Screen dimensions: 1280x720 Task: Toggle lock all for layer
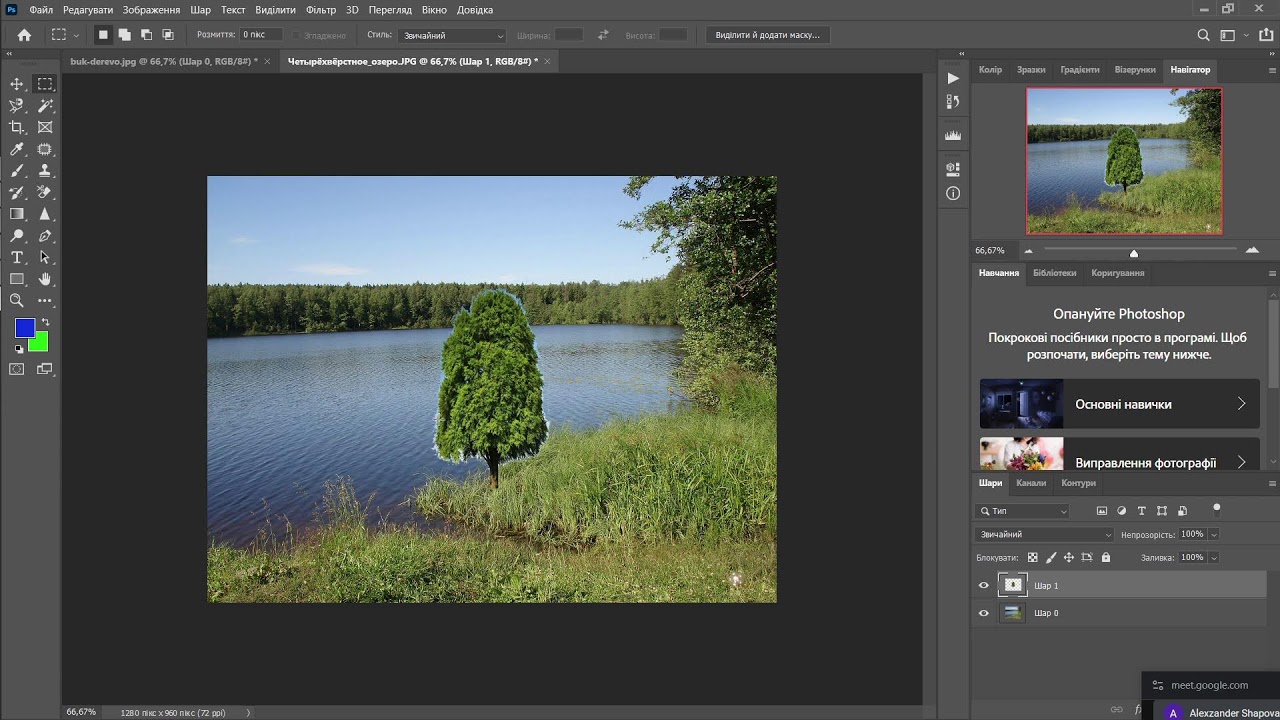coord(1105,557)
